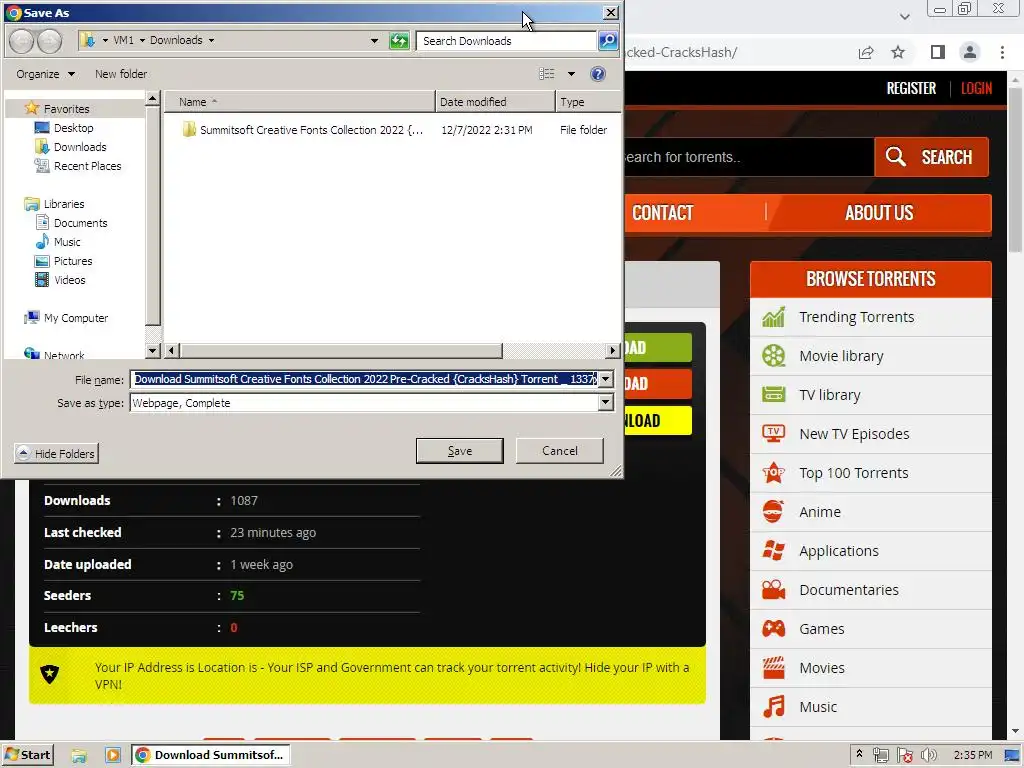This screenshot has height=768, width=1024.
Task: Click the Action Center flag tray icon
Action: [904, 755]
